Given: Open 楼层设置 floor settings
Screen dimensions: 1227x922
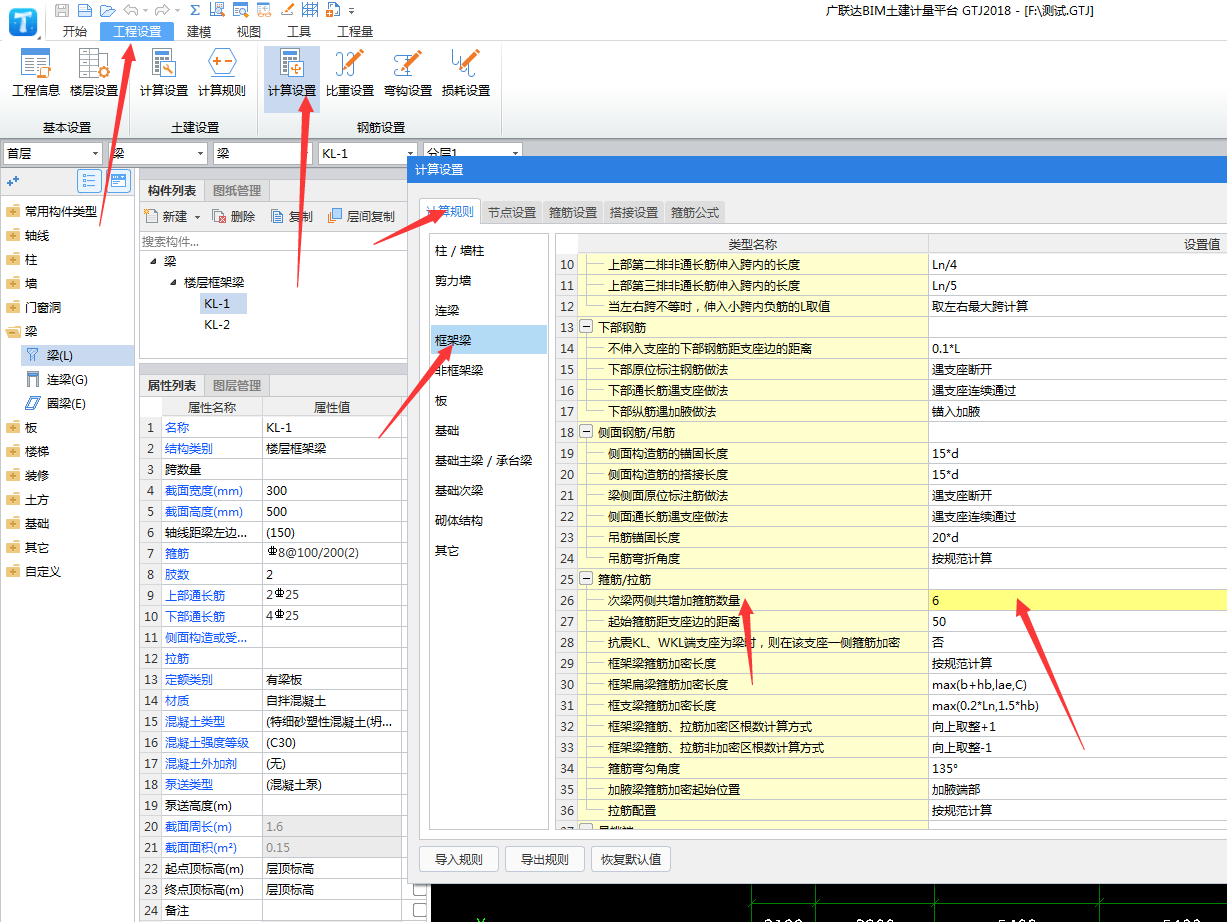Looking at the screenshot, I should [x=94, y=74].
